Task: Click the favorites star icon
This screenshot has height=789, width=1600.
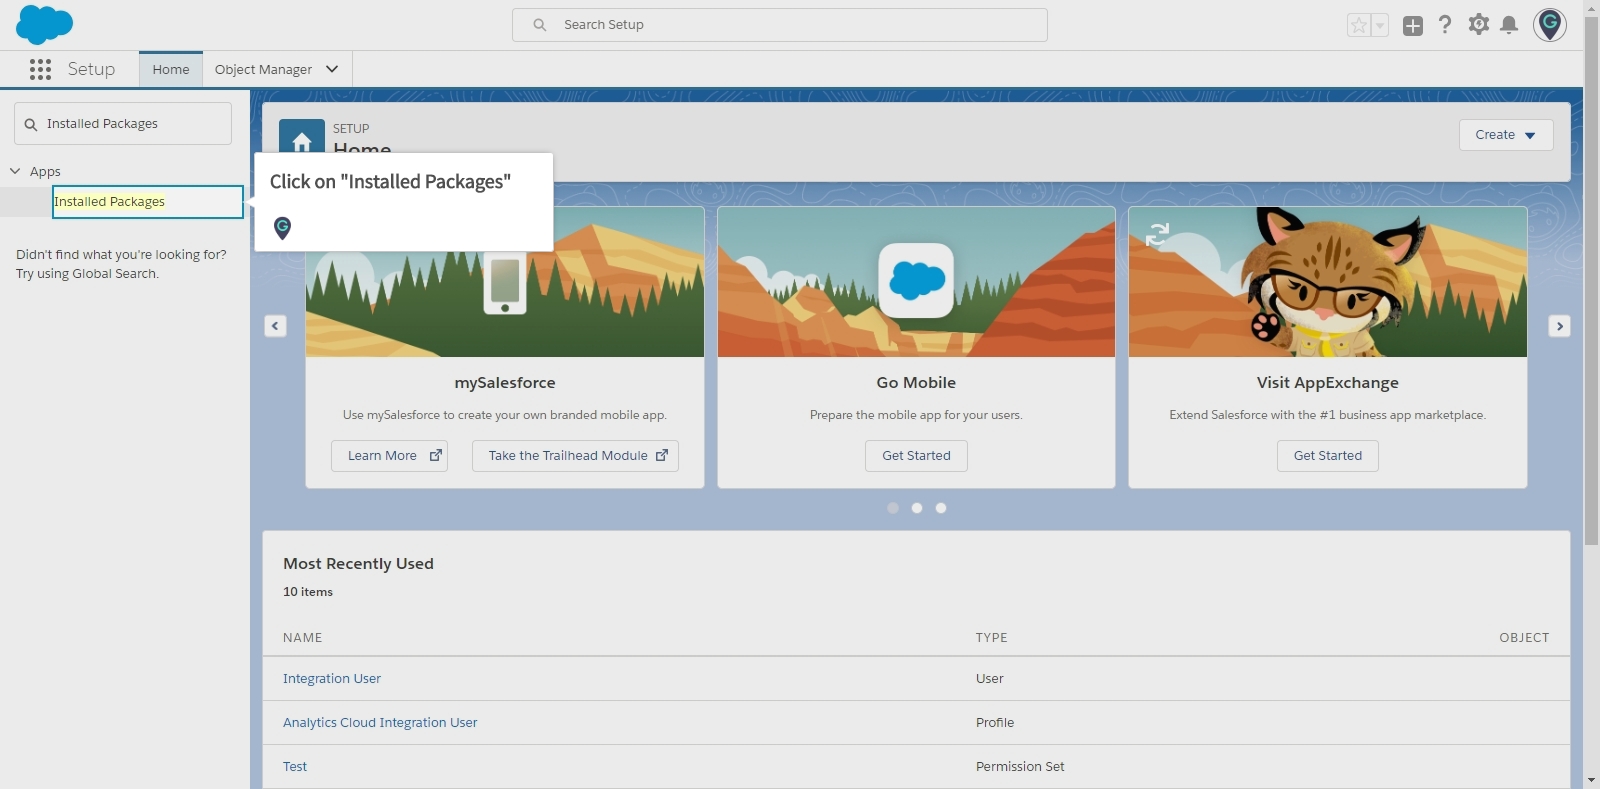Action: pyautogui.click(x=1359, y=26)
